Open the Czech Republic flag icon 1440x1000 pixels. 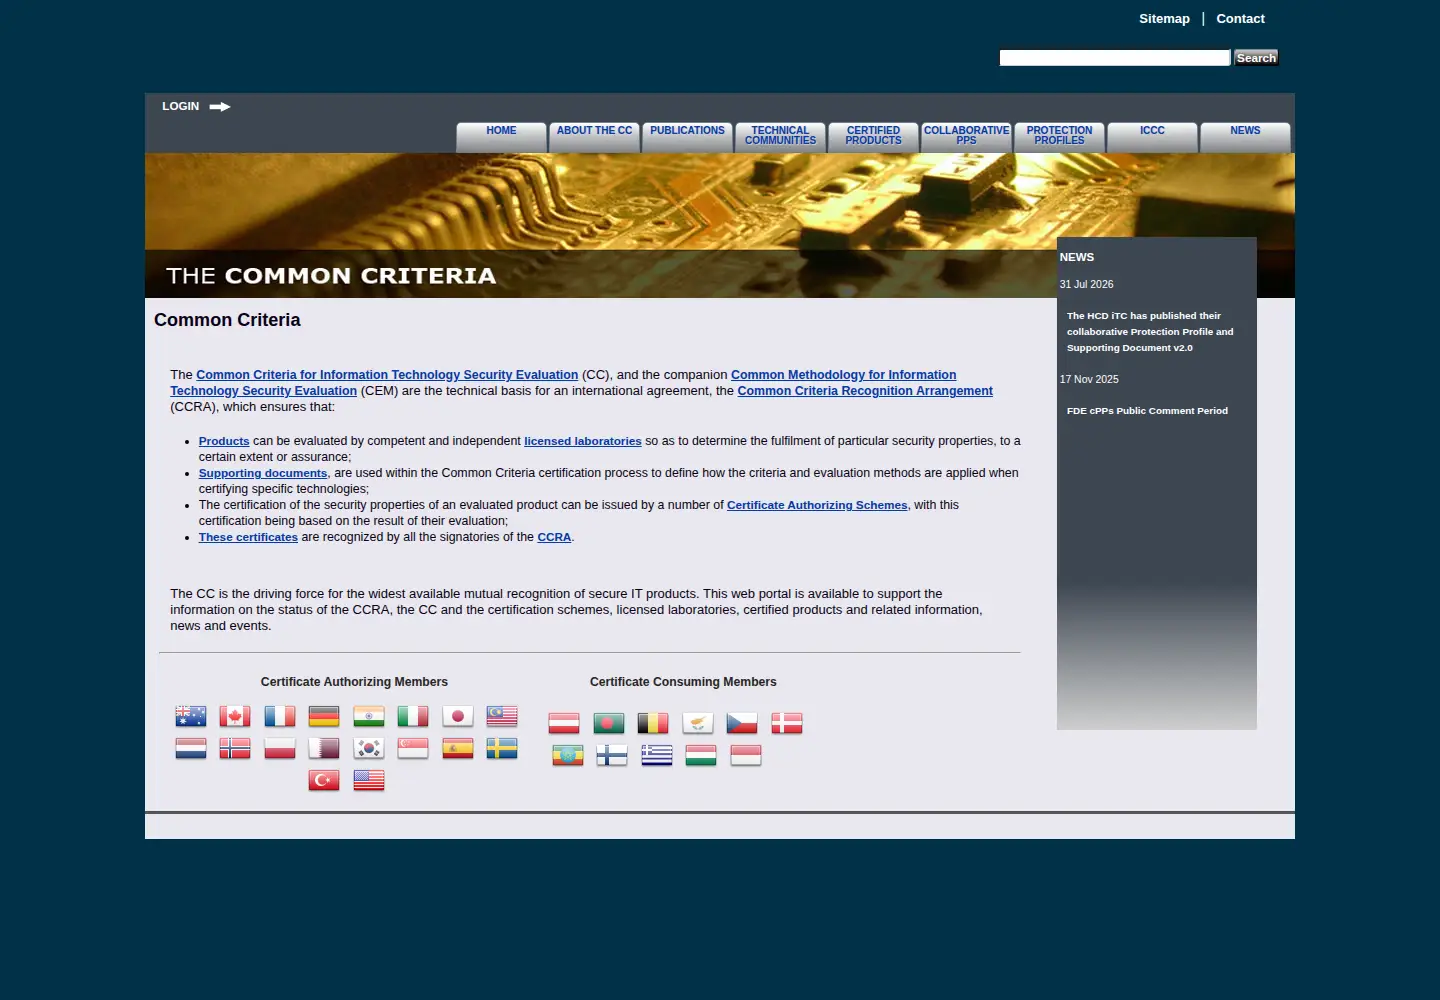click(x=742, y=723)
